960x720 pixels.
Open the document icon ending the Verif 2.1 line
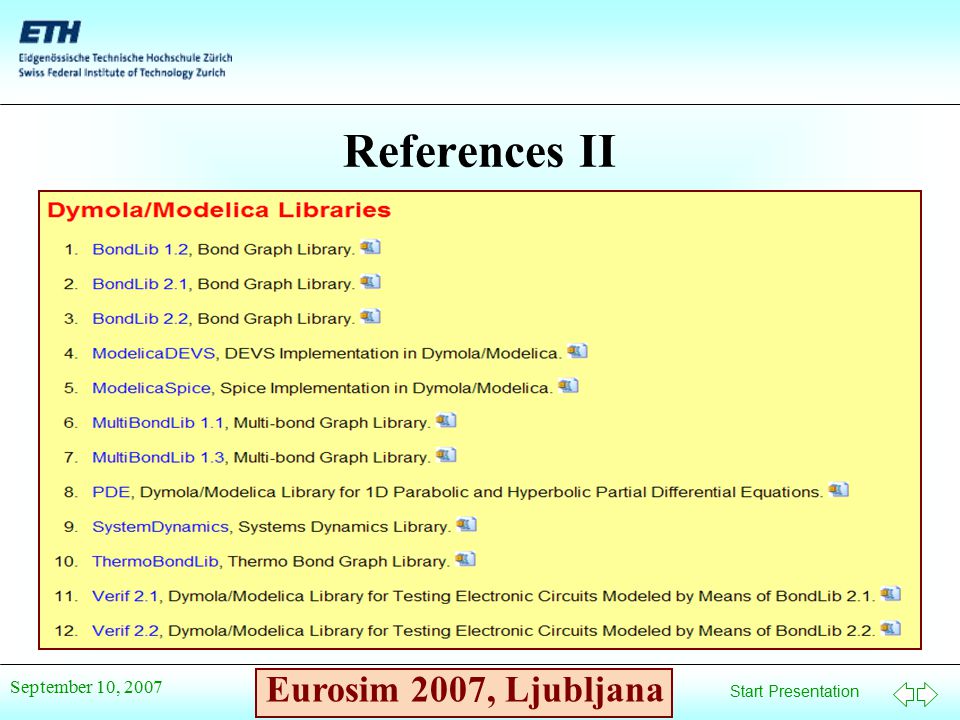[x=891, y=594]
